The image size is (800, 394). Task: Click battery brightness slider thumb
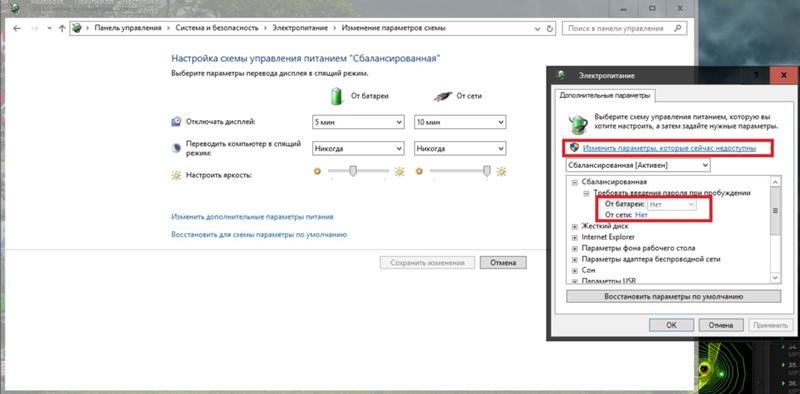(353, 171)
